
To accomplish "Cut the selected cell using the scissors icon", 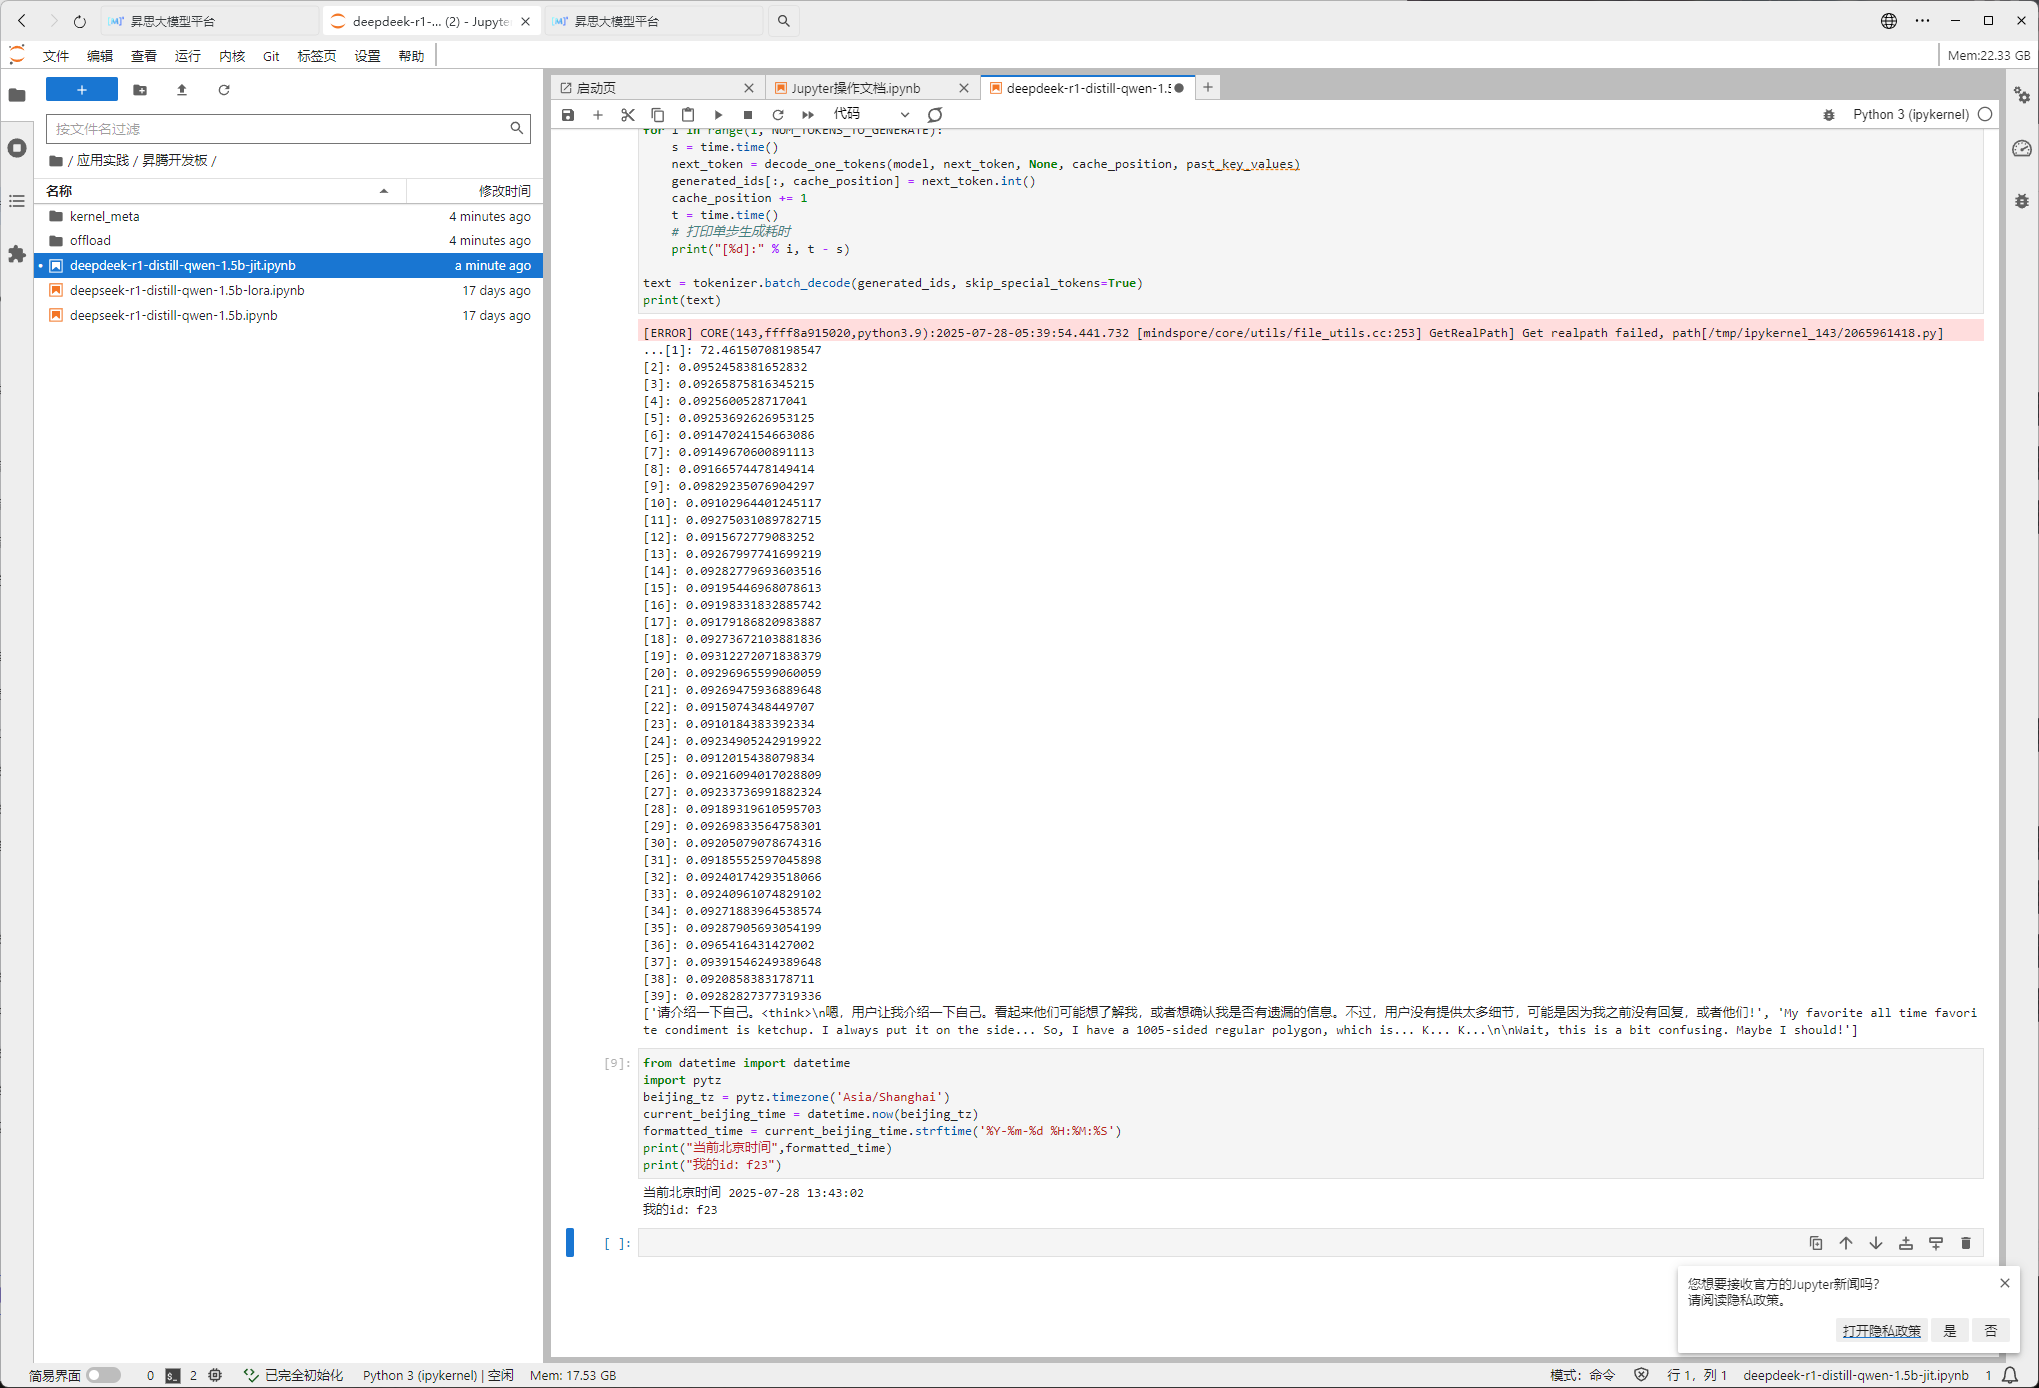I will (x=628, y=115).
